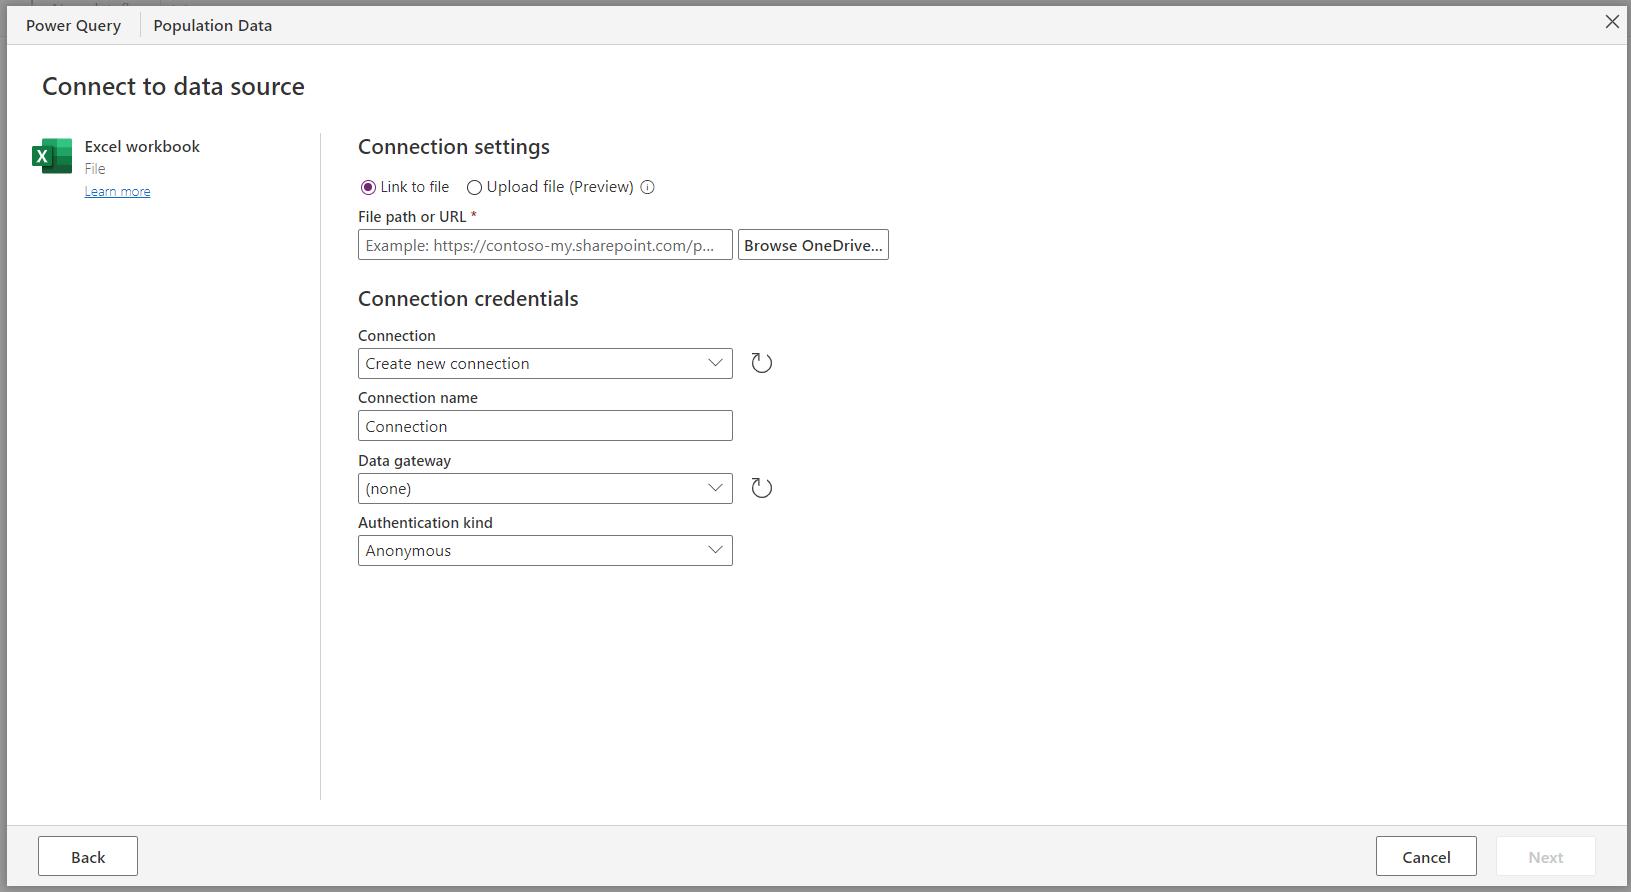This screenshot has width=1631, height=892.
Task: Refresh the Connection list
Action: point(761,363)
